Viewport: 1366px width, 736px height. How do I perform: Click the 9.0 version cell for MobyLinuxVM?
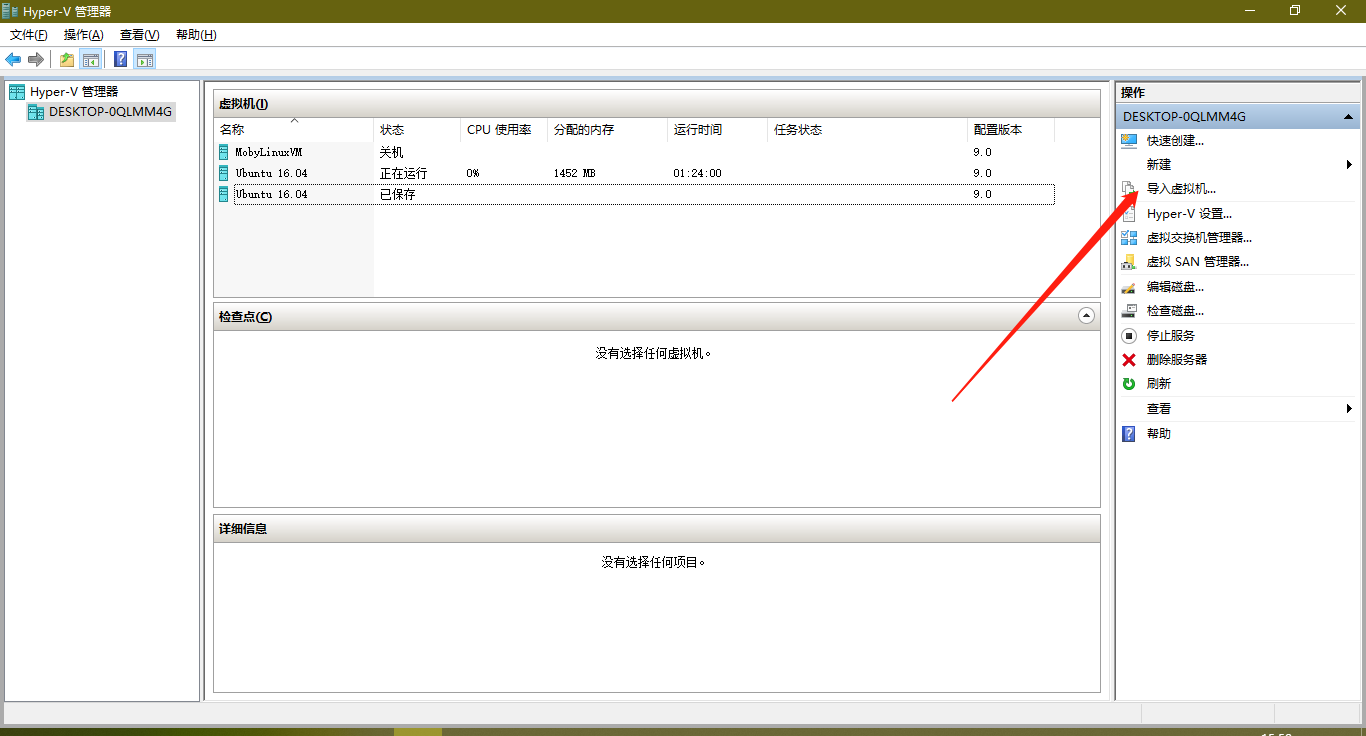[982, 153]
